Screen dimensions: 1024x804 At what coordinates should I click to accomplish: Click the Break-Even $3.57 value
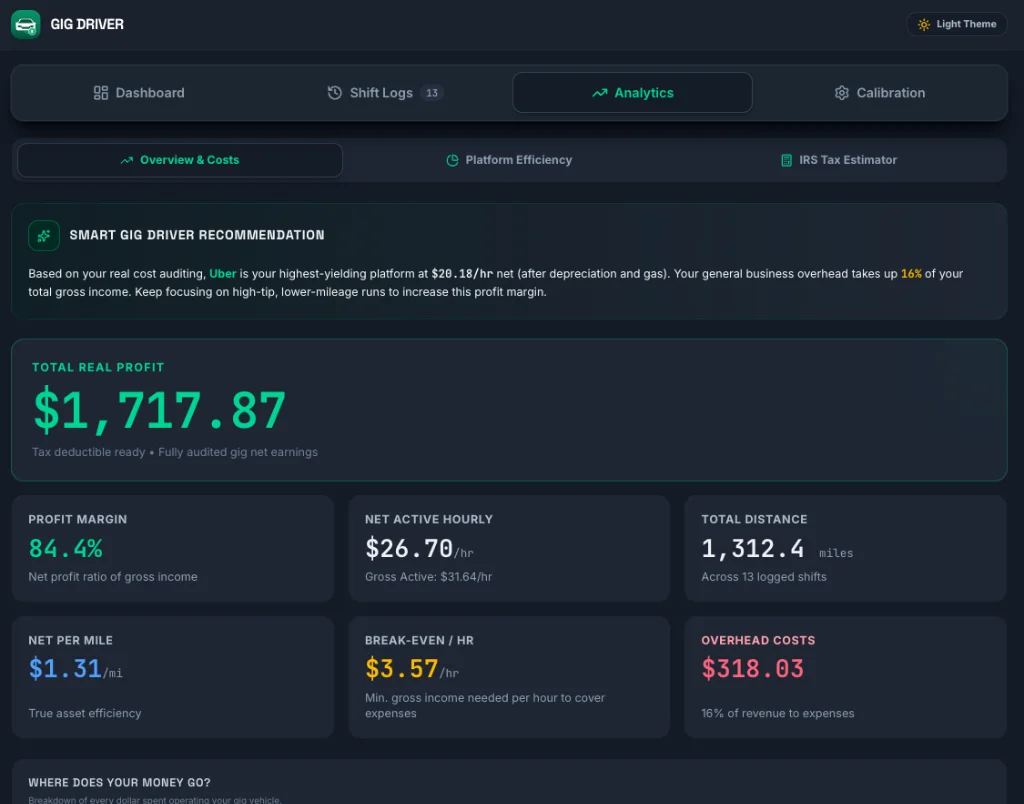pyautogui.click(x=402, y=669)
